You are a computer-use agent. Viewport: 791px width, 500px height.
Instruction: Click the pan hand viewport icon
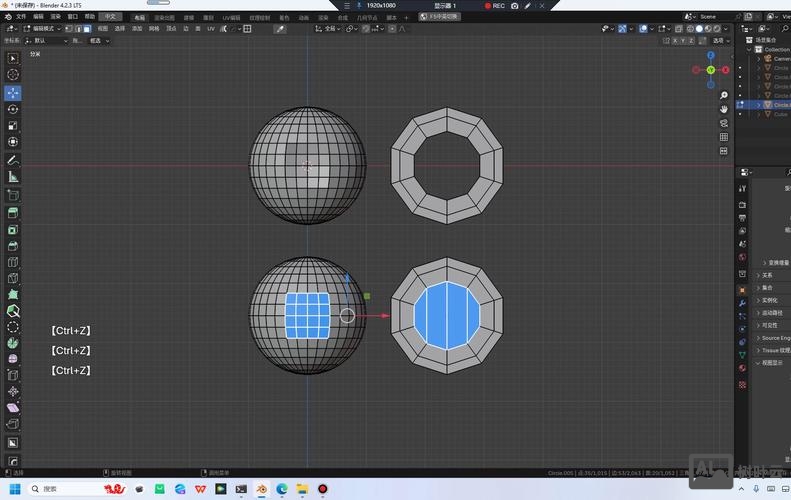pos(724,108)
